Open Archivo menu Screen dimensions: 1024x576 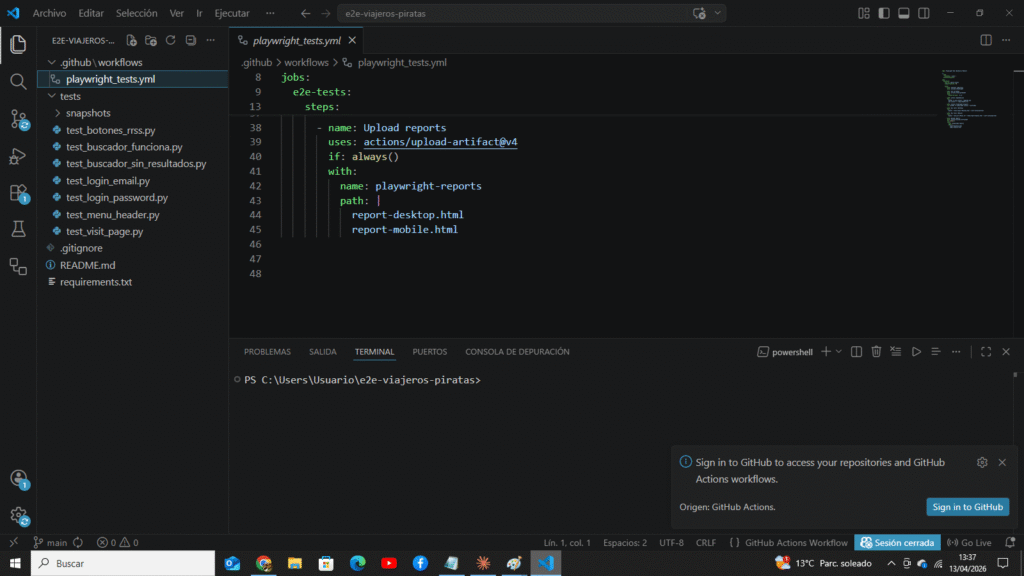pos(49,13)
